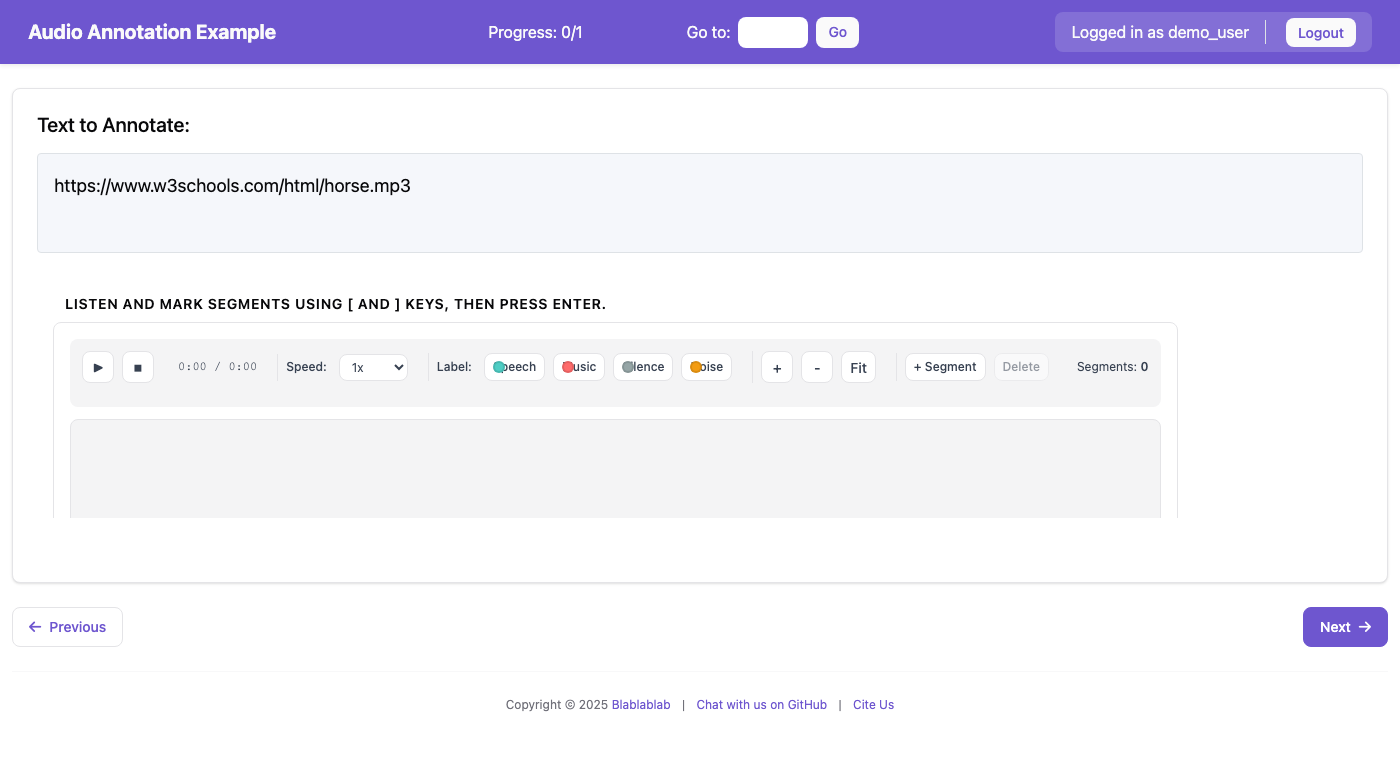Screen dimensions: 1400x761
Task: Select the Silence label
Action: coord(643,367)
